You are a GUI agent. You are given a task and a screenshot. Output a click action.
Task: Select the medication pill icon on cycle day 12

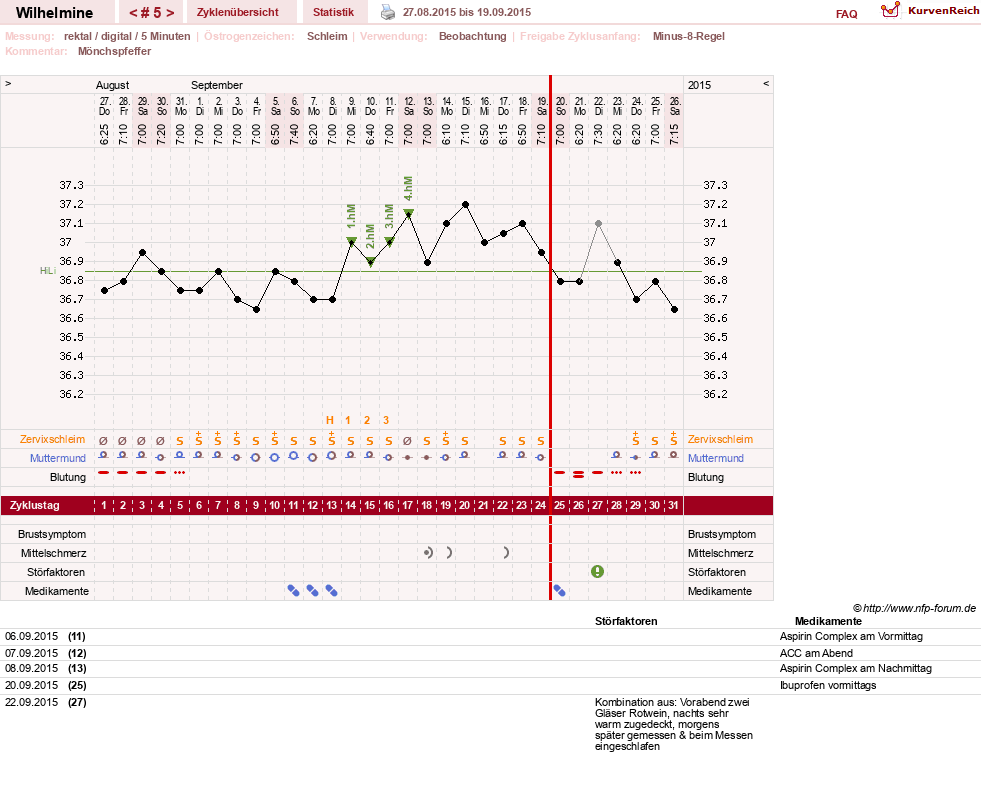coord(312,590)
